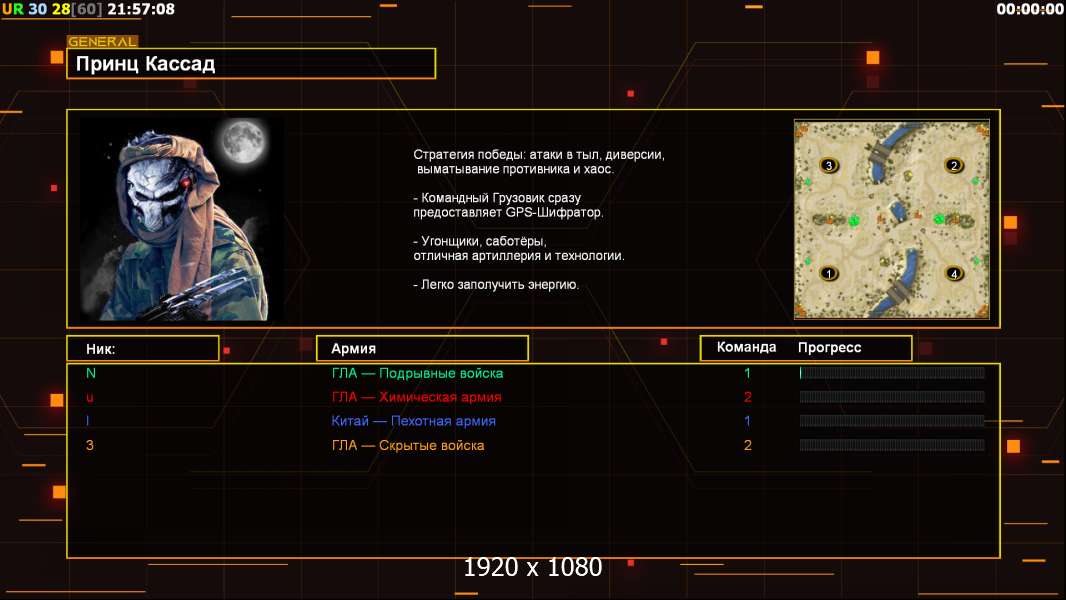This screenshot has height=600, width=1066.
Task: Click the Командный Грузовик description line
Action: click(509, 205)
